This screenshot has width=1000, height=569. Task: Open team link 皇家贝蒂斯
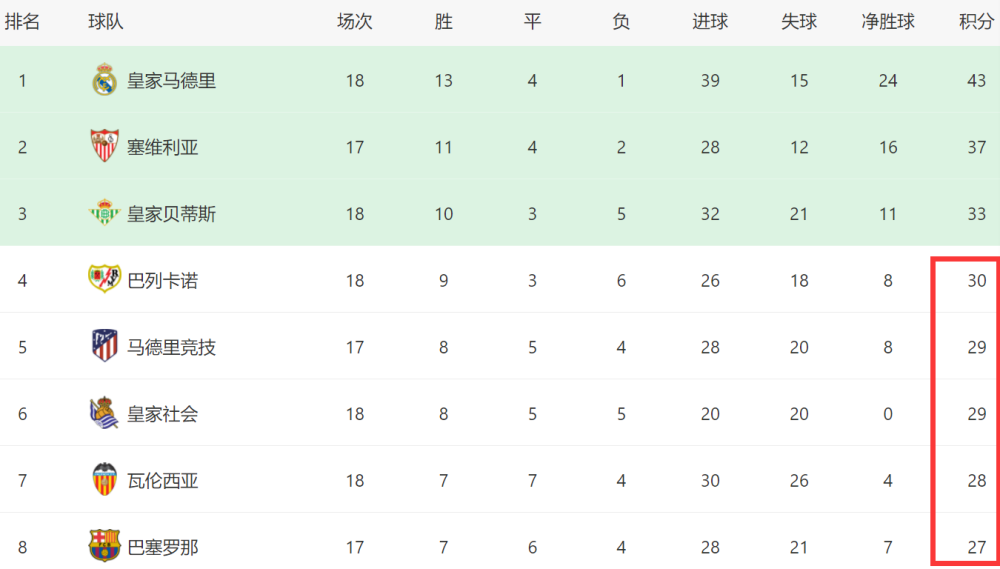point(172,214)
